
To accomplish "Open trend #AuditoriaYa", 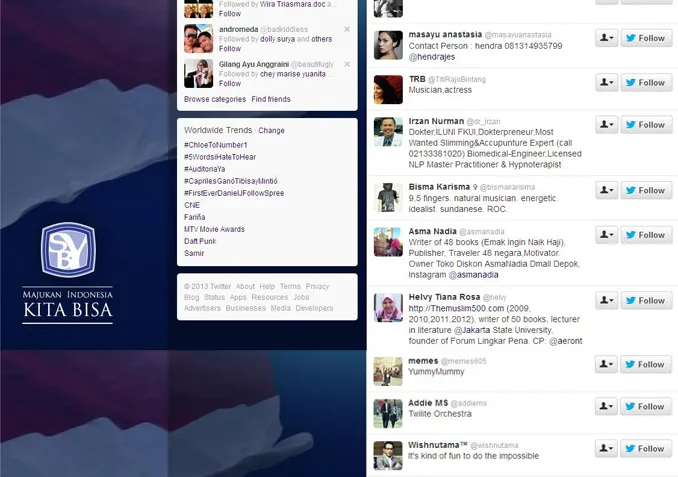I will coord(205,169).
